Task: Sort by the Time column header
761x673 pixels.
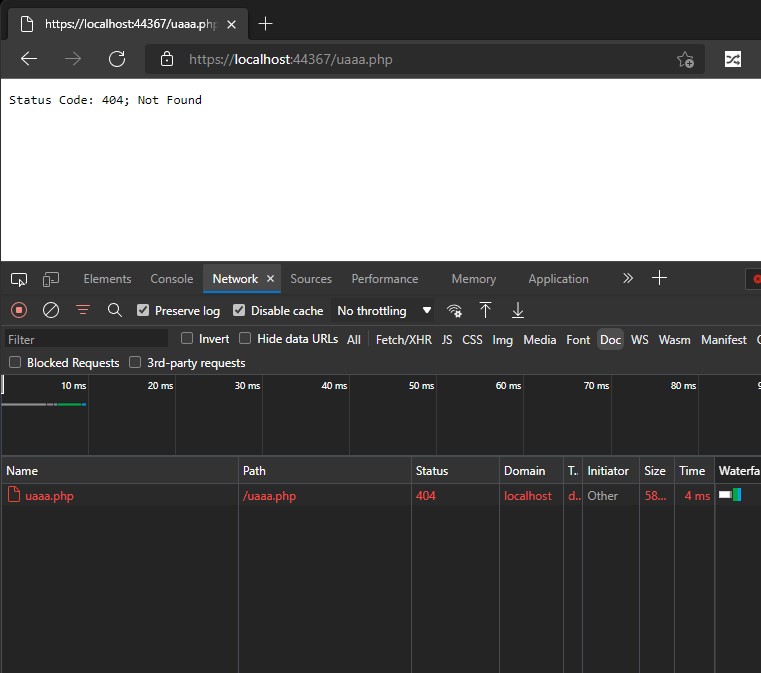Action: tap(694, 471)
